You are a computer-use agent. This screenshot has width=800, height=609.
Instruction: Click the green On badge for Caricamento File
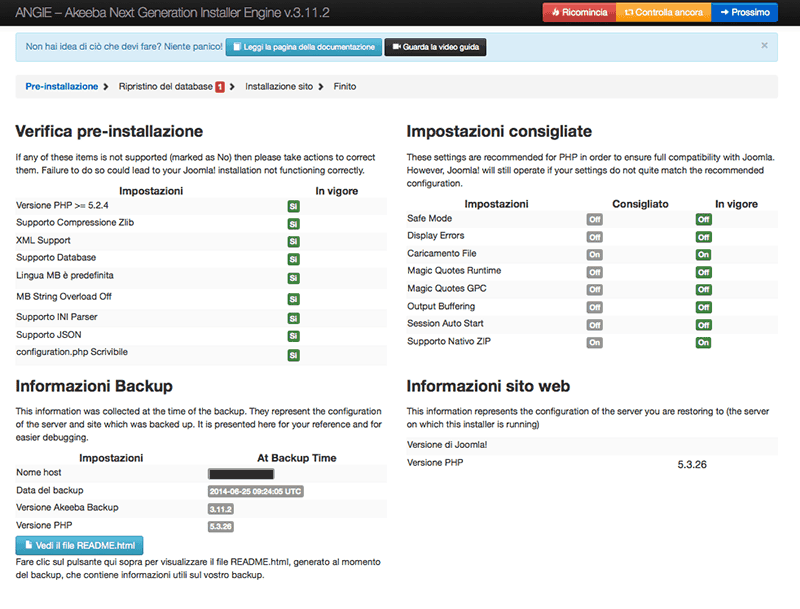pyautogui.click(x=704, y=255)
